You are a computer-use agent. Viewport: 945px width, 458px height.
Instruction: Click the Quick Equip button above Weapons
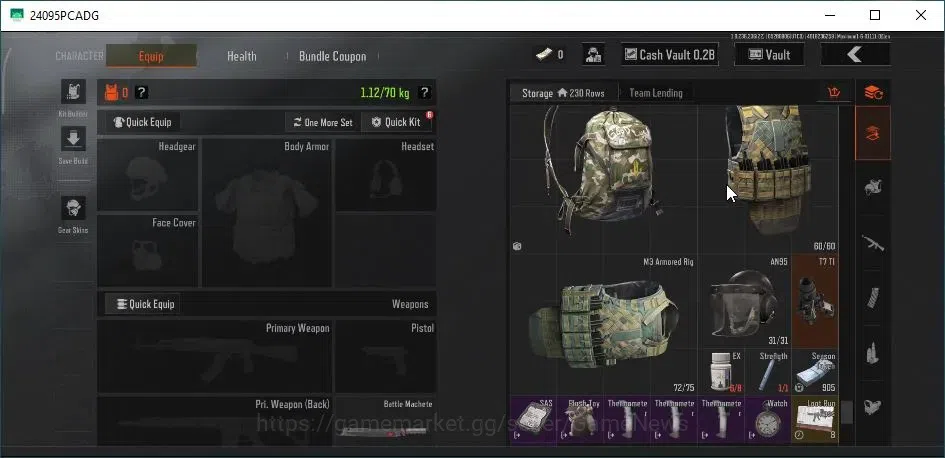point(143,304)
